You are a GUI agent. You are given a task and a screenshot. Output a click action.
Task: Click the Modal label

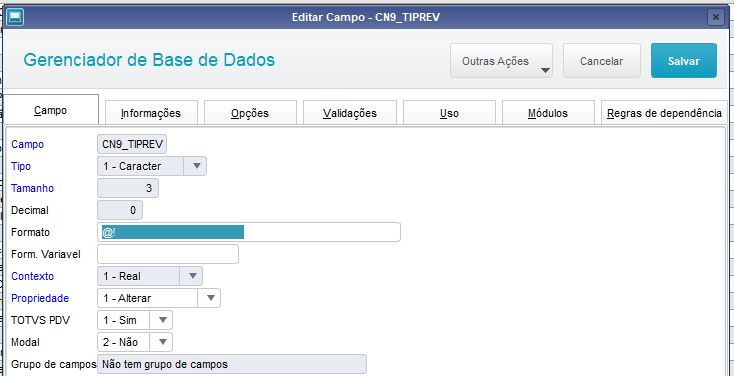click(25, 342)
